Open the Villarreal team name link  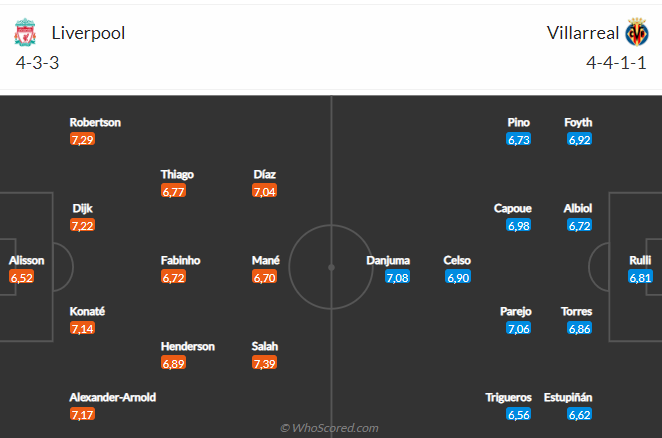581,32
